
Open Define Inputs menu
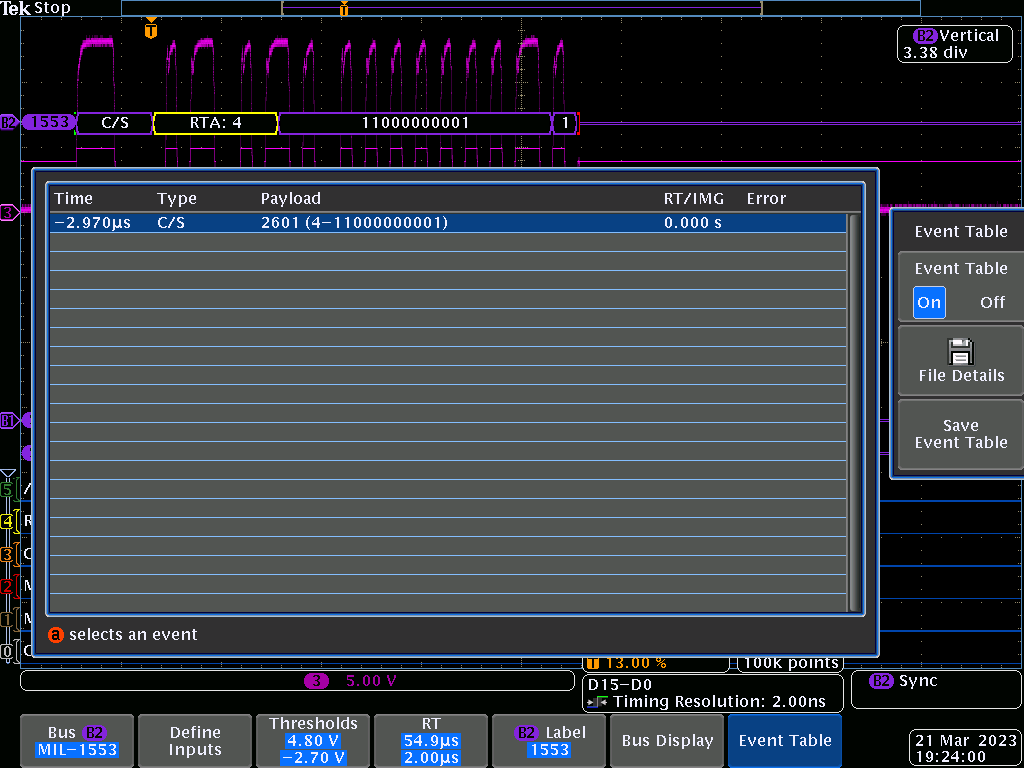pyautogui.click(x=195, y=741)
